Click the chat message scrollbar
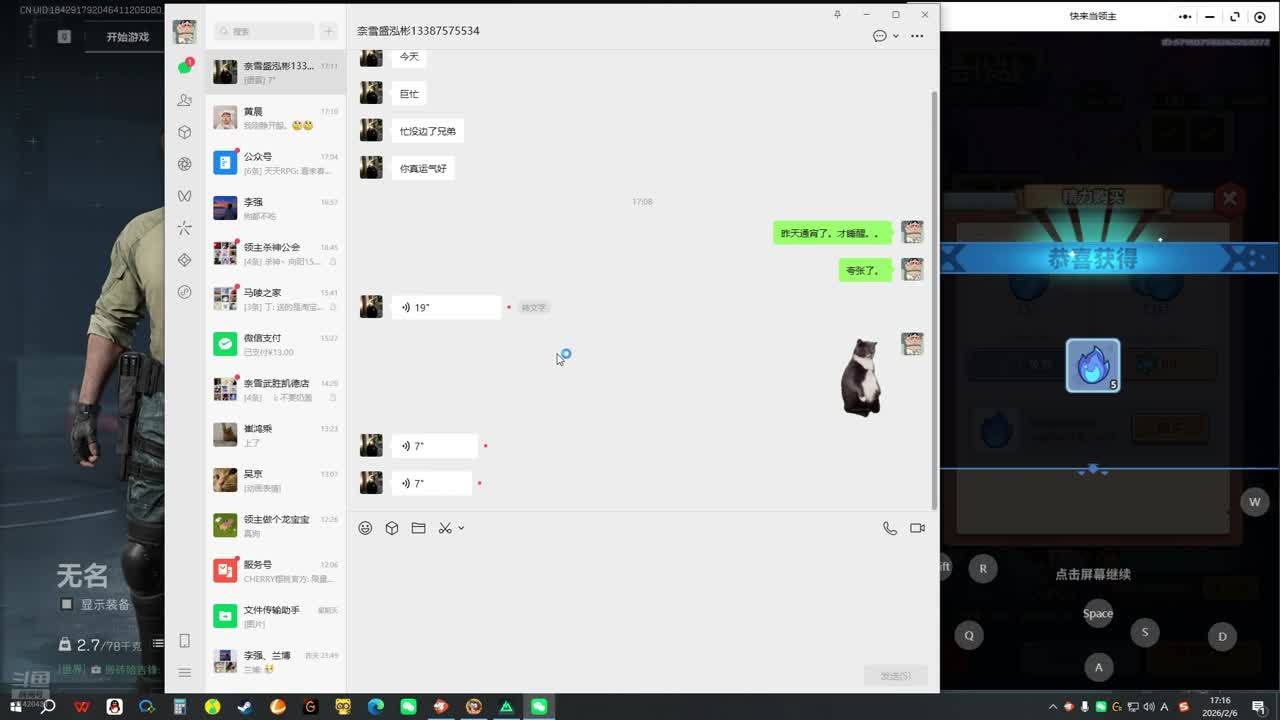This screenshot has height=720, width=1280. pos(935,300)
